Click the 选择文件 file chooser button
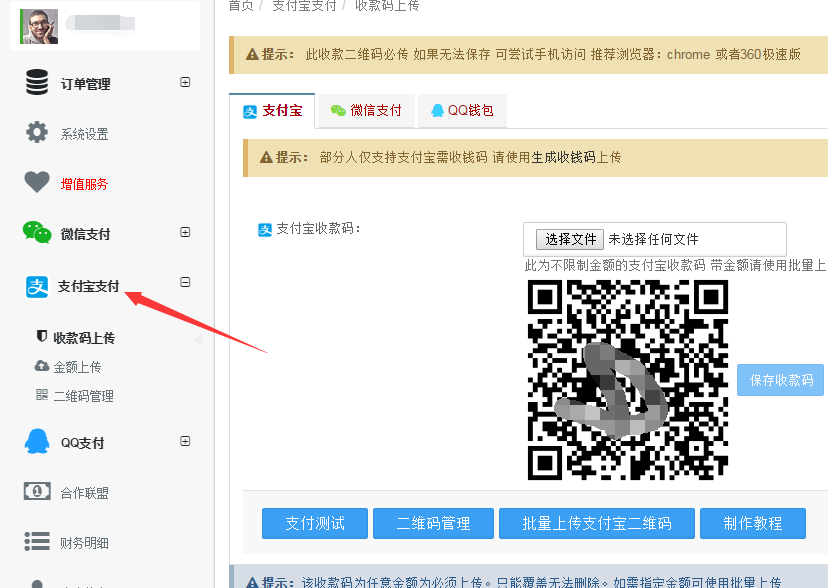The width and height of the screenshot is (828, 588). (x=569, y=239)
